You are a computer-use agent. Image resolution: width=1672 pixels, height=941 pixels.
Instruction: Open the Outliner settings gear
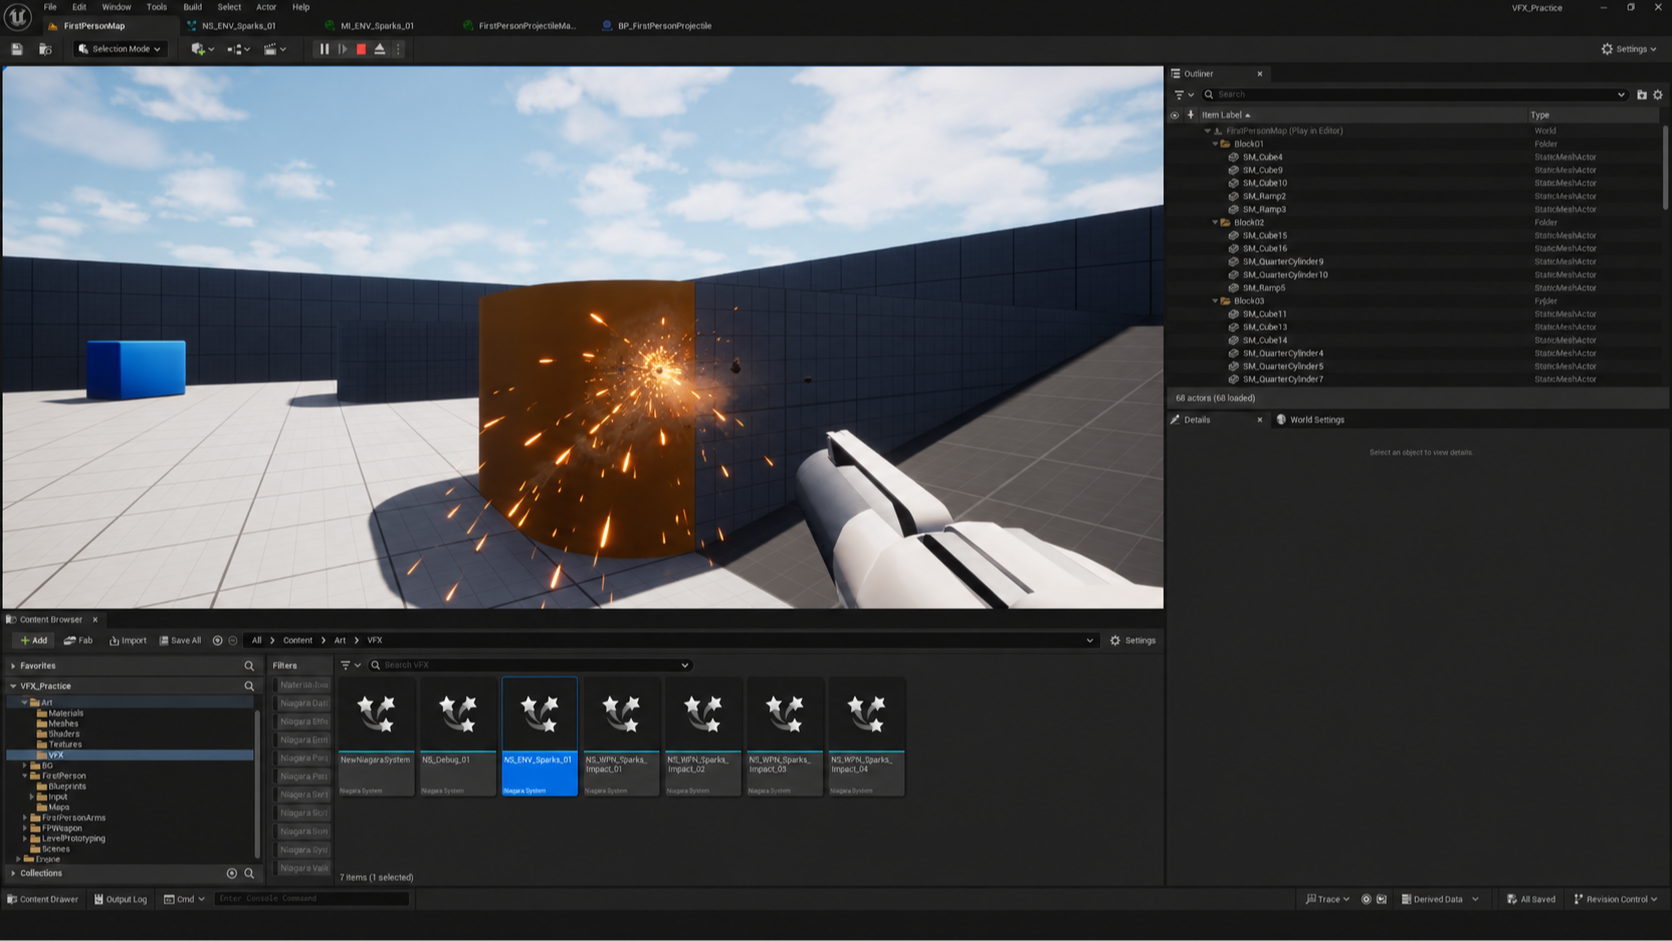1658,95
